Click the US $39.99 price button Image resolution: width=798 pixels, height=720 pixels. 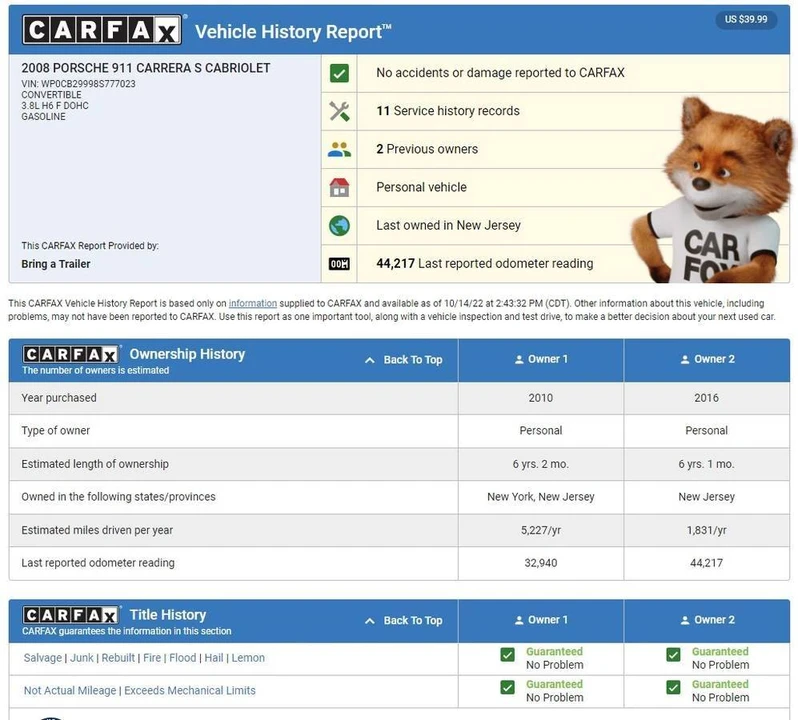tap(746, 19)
